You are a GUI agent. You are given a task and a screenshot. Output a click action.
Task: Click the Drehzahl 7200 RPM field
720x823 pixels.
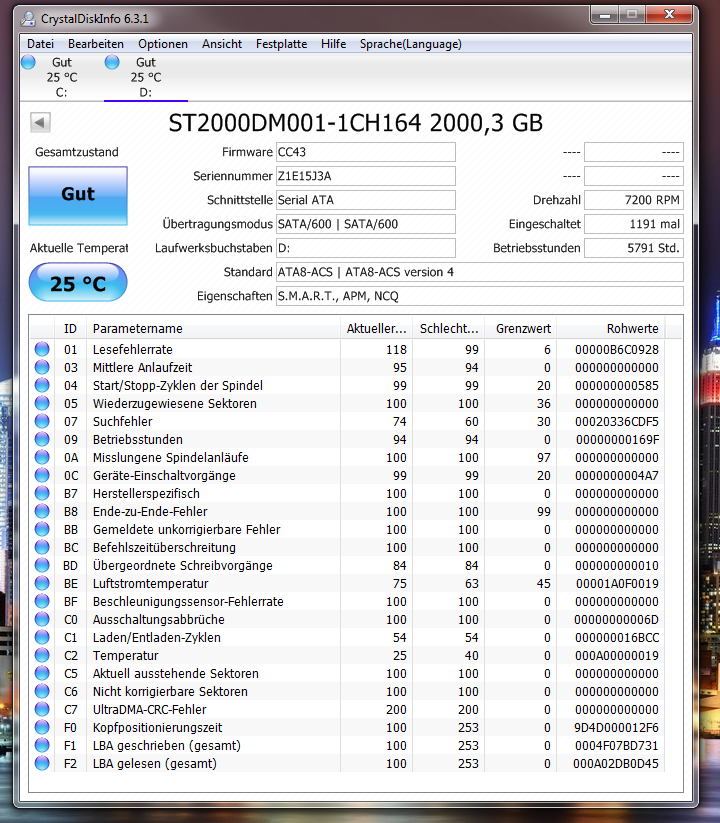click(x=634, y=200)
